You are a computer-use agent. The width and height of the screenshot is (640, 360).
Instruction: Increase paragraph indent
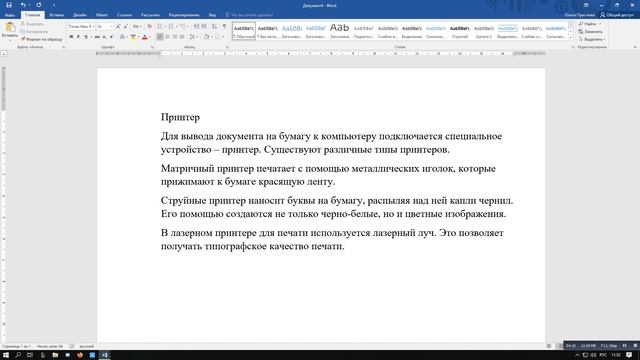coord(204,27)
